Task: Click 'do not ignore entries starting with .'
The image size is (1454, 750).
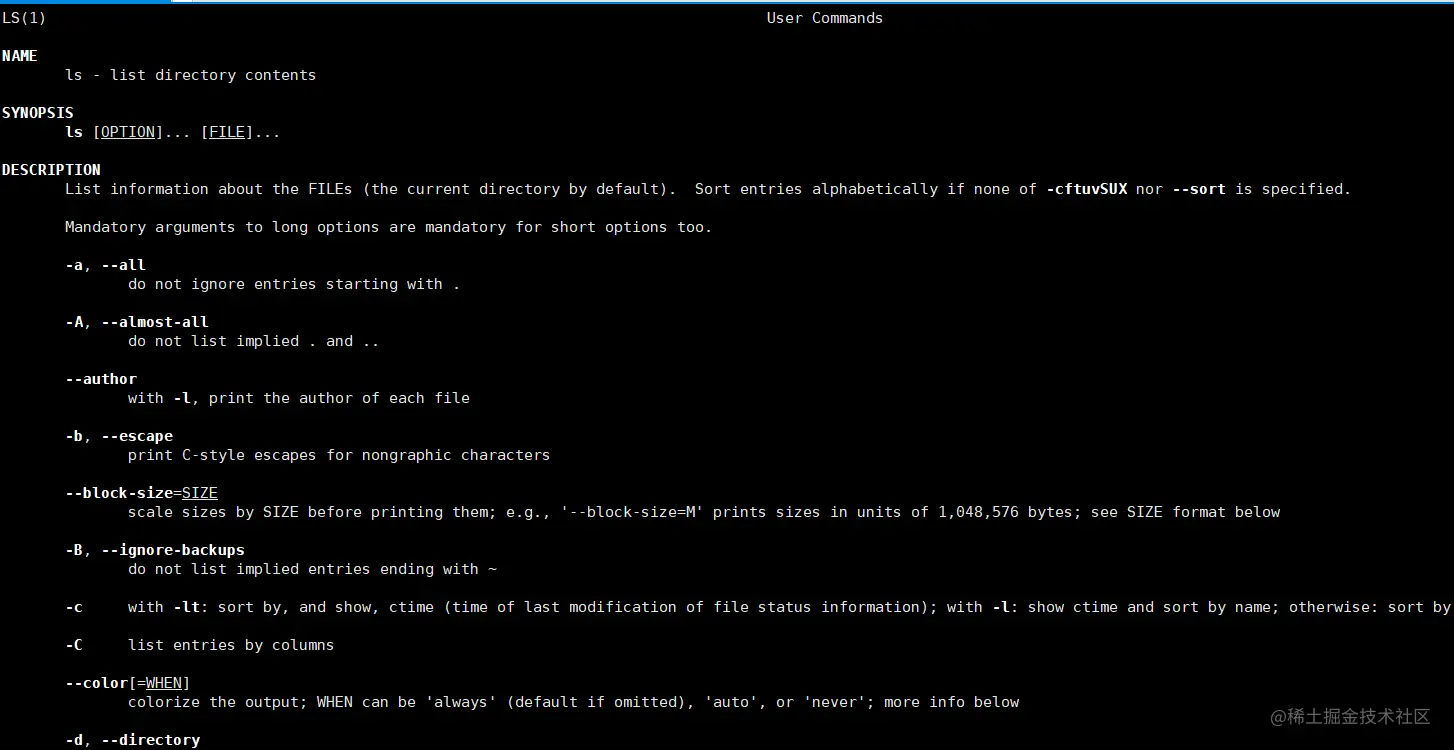Action: pos(294,284)
